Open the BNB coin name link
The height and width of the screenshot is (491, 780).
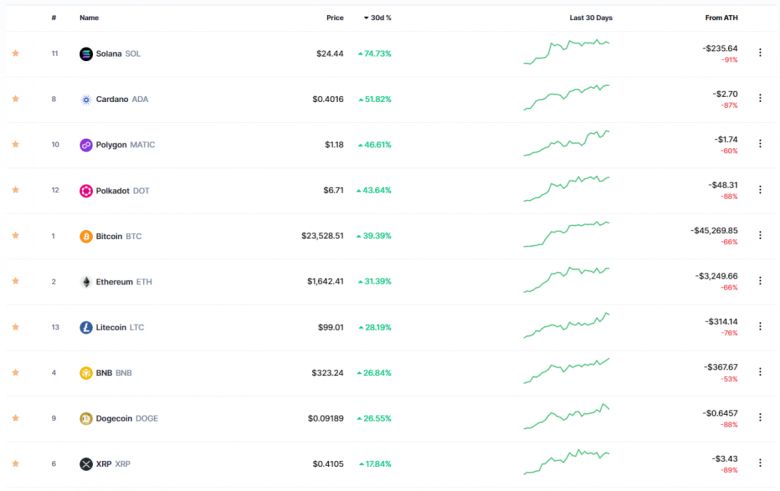point(104,373)
